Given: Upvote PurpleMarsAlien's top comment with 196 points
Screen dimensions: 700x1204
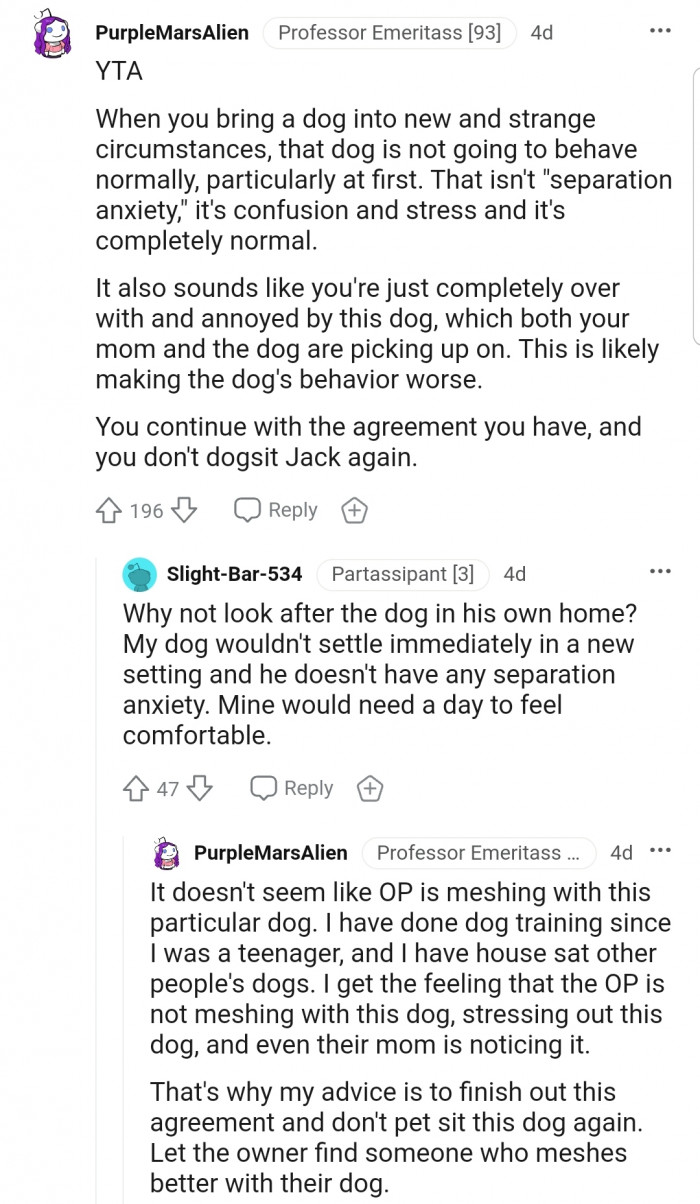Looking at the screenshot, I should click(108, 511).
